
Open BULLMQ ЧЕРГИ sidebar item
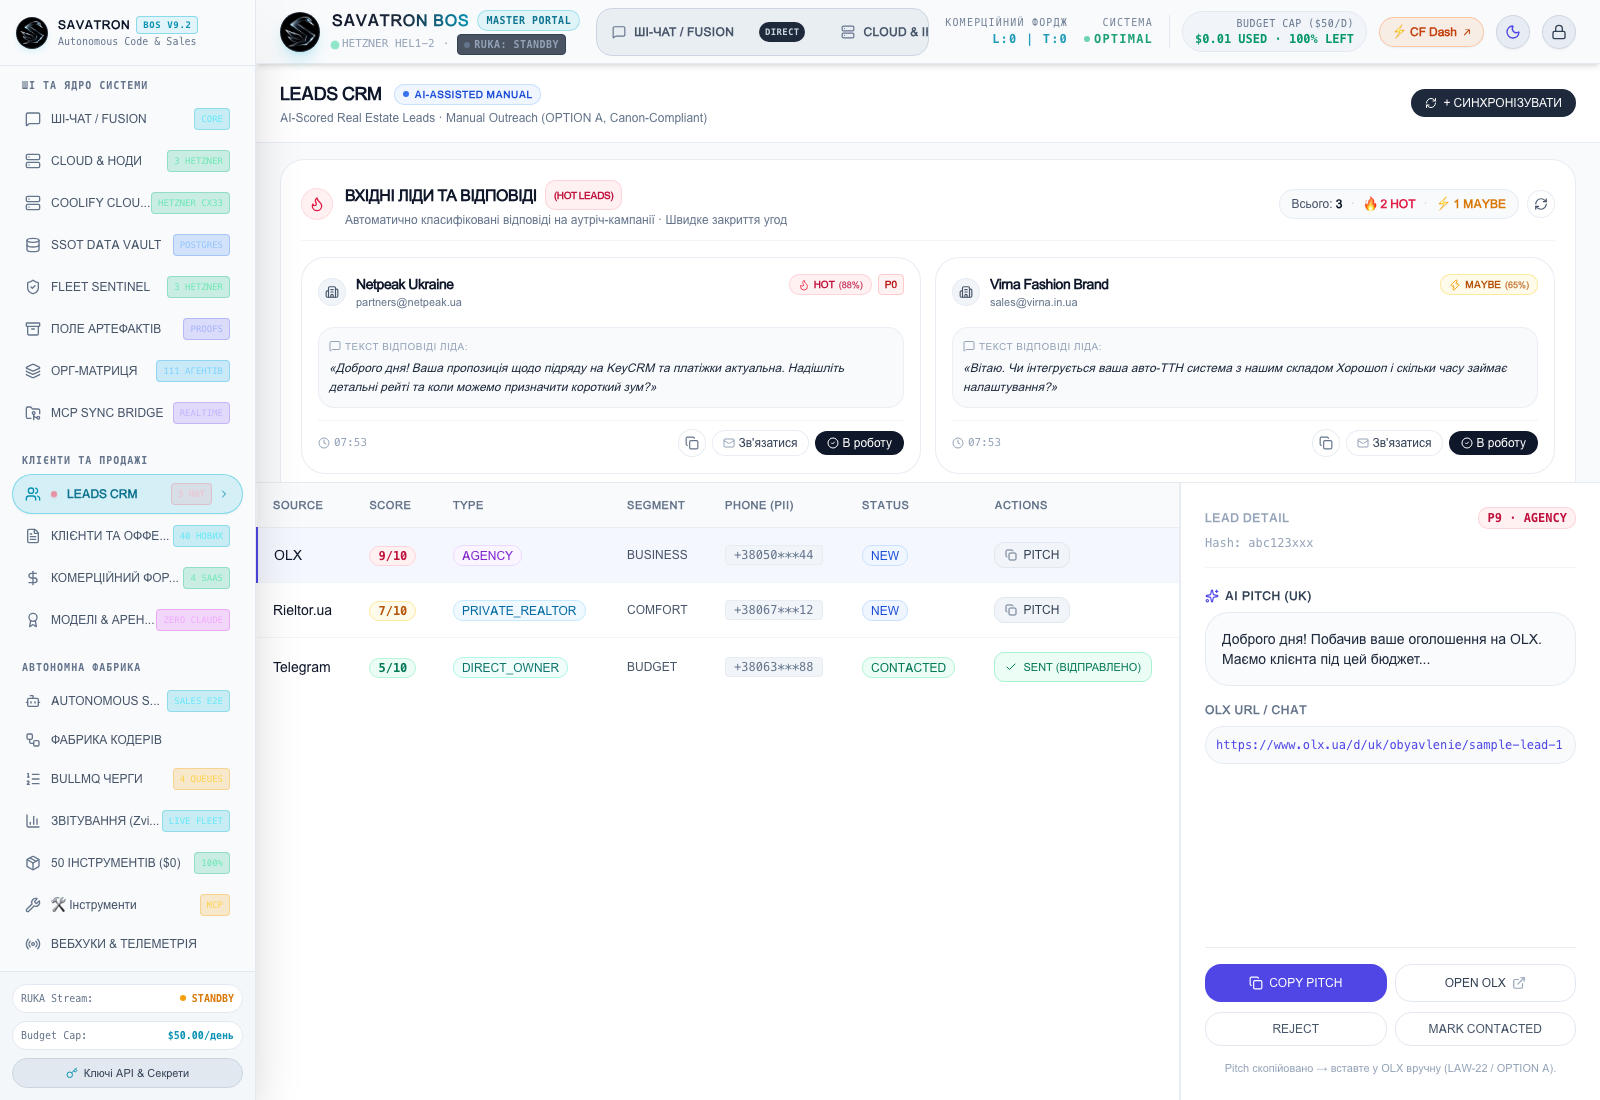tap(127, 779)
